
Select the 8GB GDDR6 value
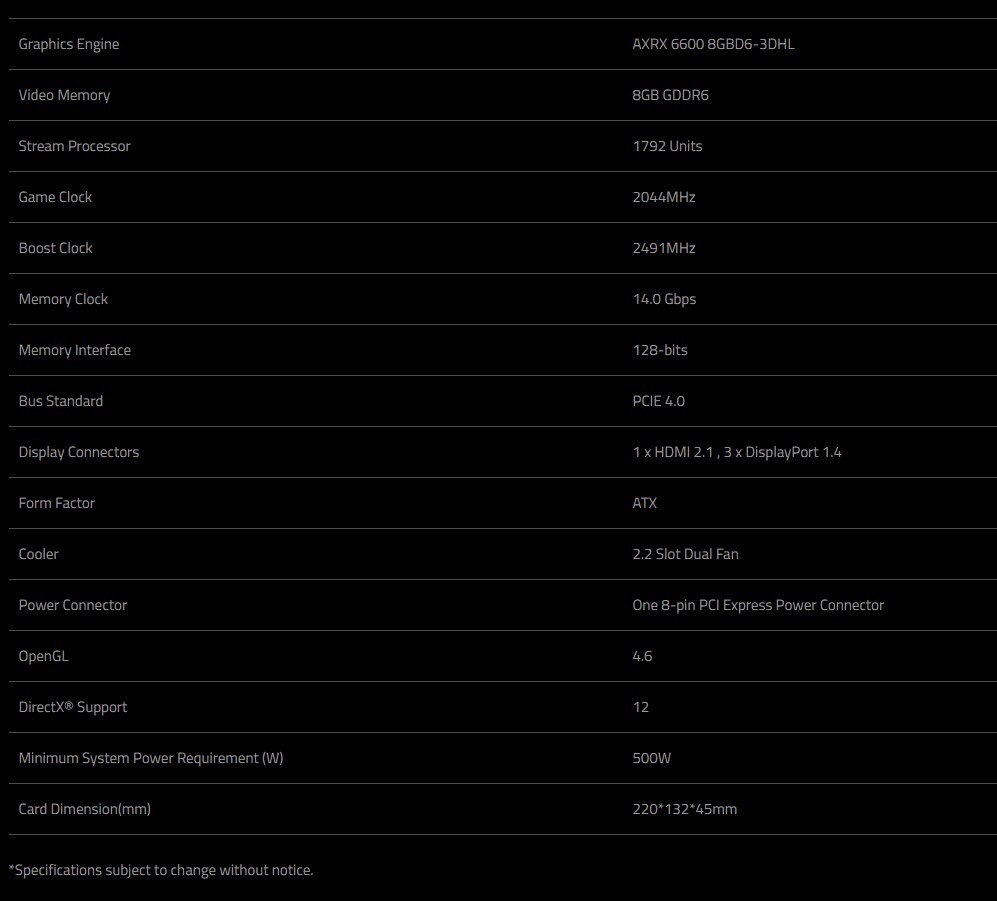(x=670, y=95)
